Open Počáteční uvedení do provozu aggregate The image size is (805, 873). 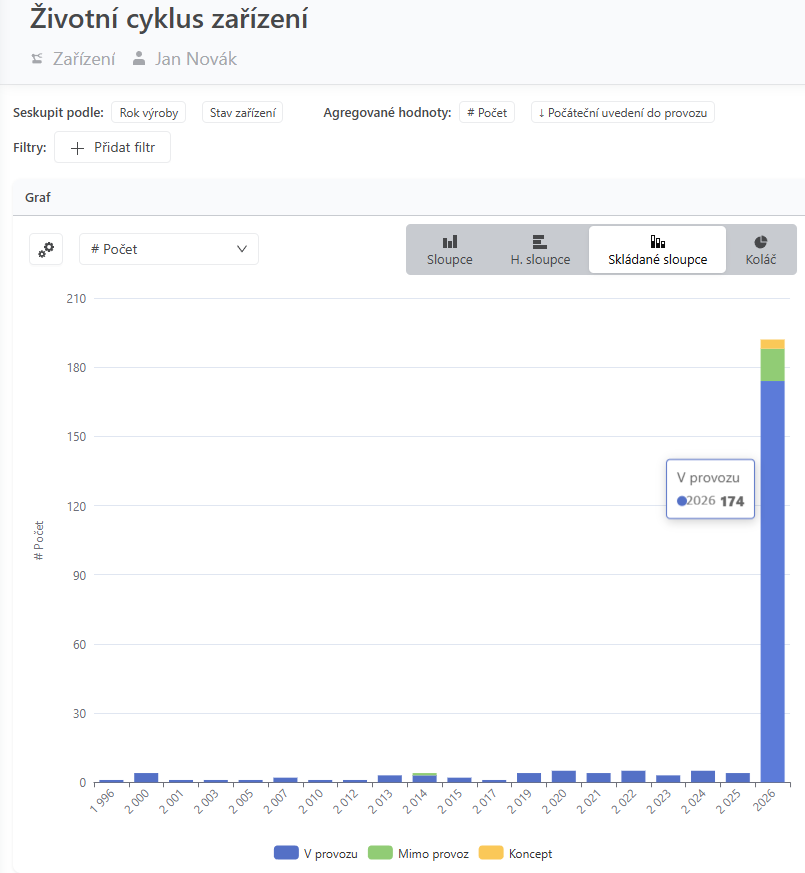point(622,112)
